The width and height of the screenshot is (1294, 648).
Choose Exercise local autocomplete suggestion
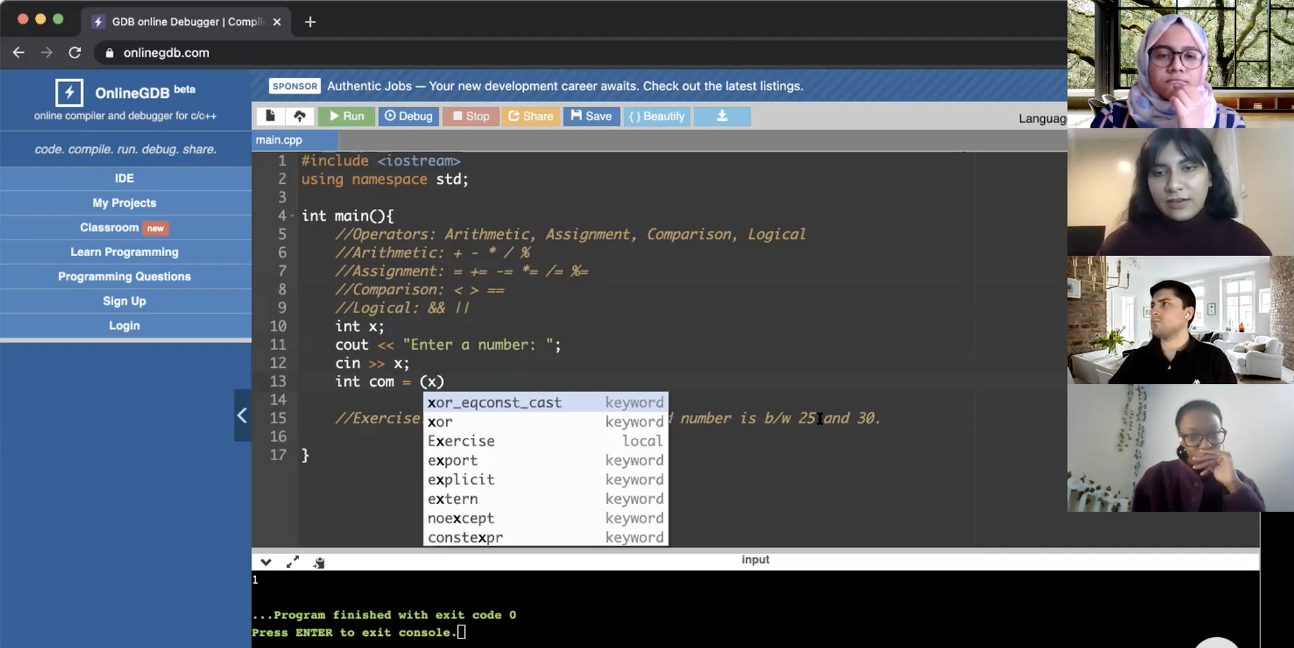(546, 441)
